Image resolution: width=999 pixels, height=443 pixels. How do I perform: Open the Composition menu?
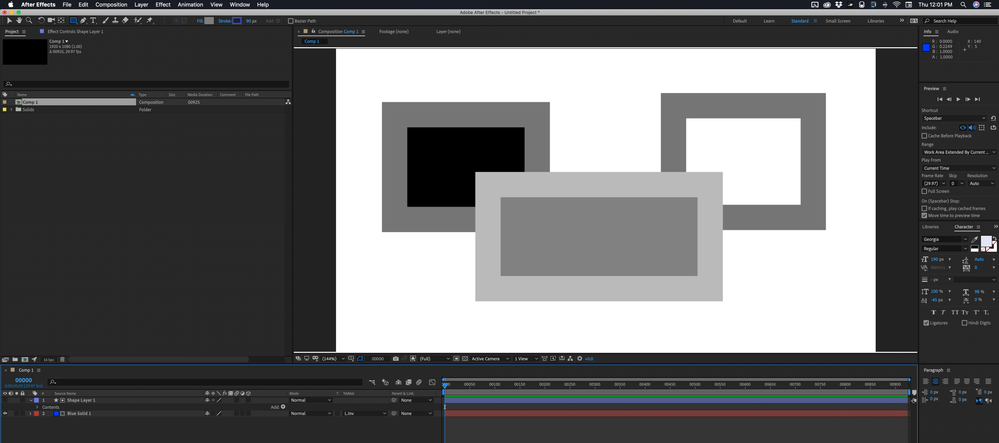111,4
